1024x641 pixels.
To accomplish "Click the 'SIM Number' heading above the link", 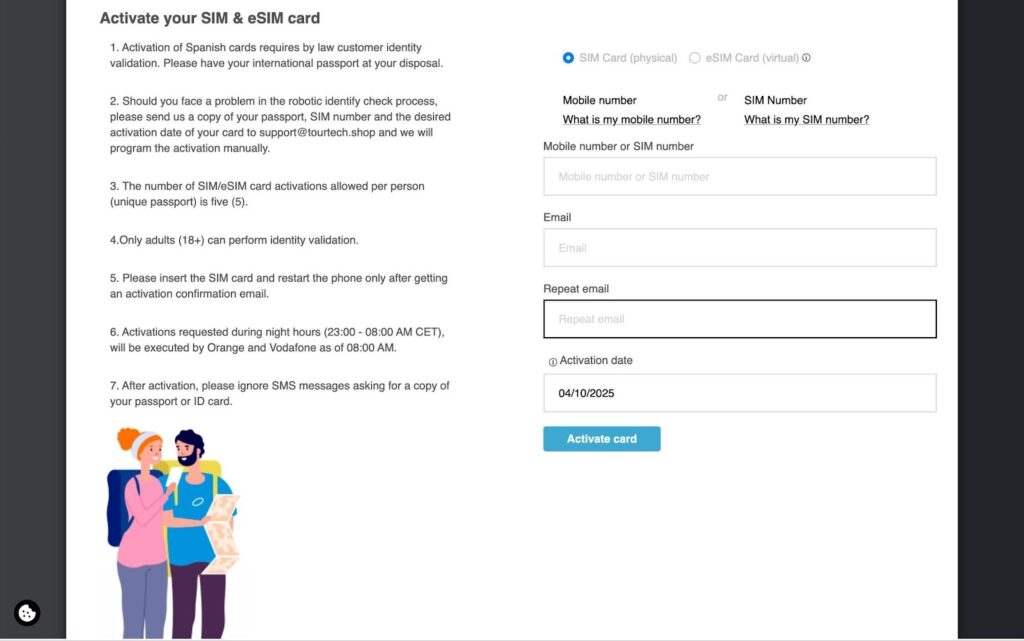I will coord(775,100).
